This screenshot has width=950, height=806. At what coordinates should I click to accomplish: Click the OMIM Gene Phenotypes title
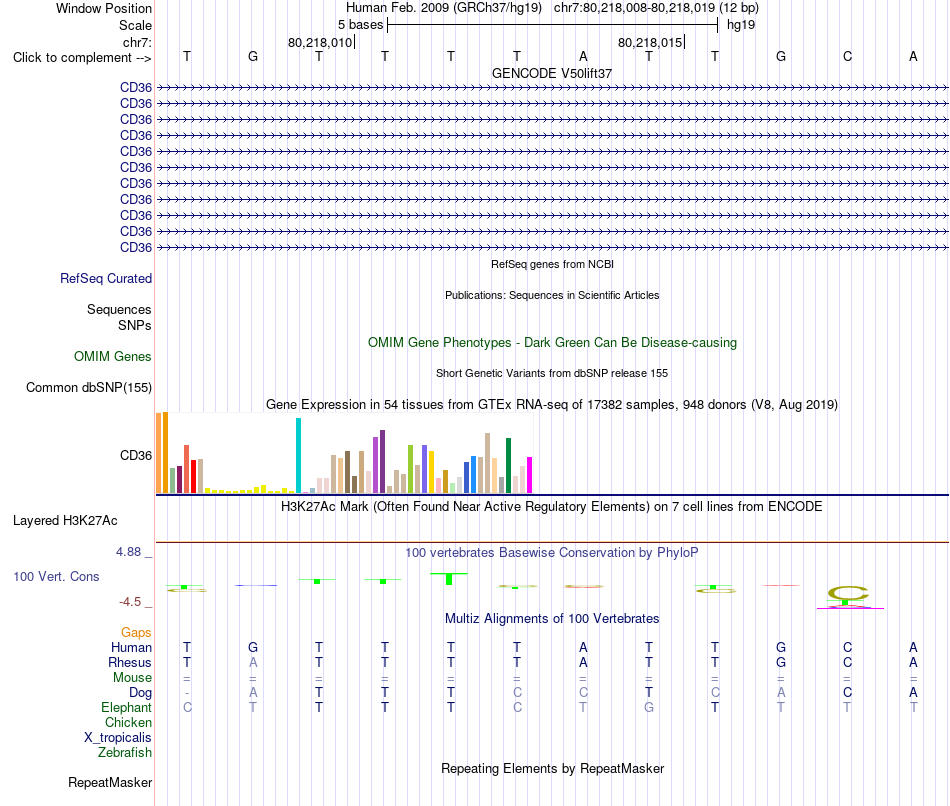[x=553, y=342]
